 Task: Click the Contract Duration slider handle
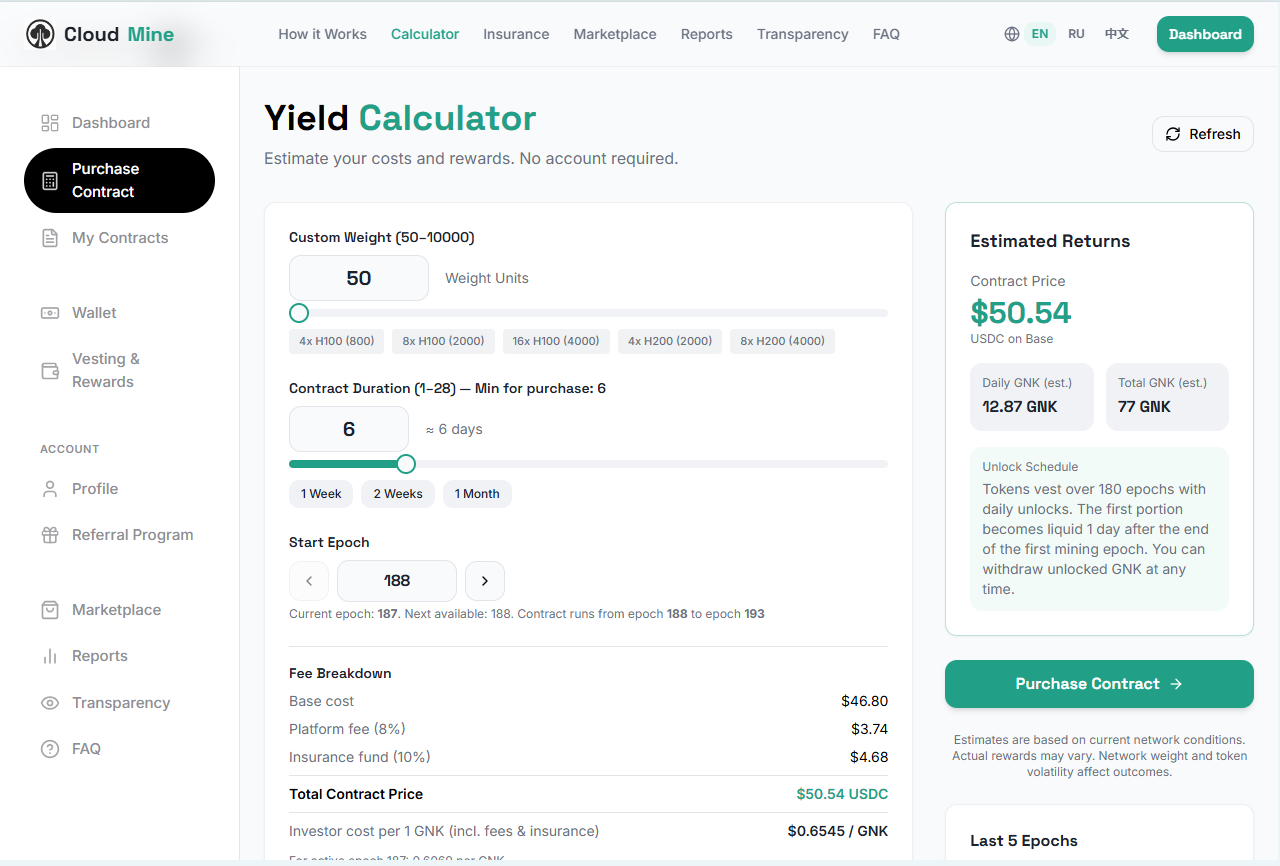pyautogui.click(x=406, y=464)
